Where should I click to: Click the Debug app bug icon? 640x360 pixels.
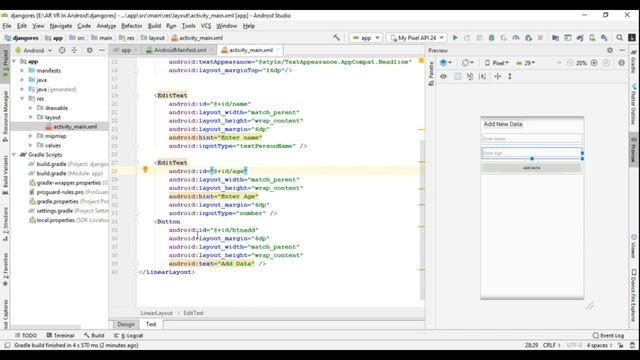point(491,38)
